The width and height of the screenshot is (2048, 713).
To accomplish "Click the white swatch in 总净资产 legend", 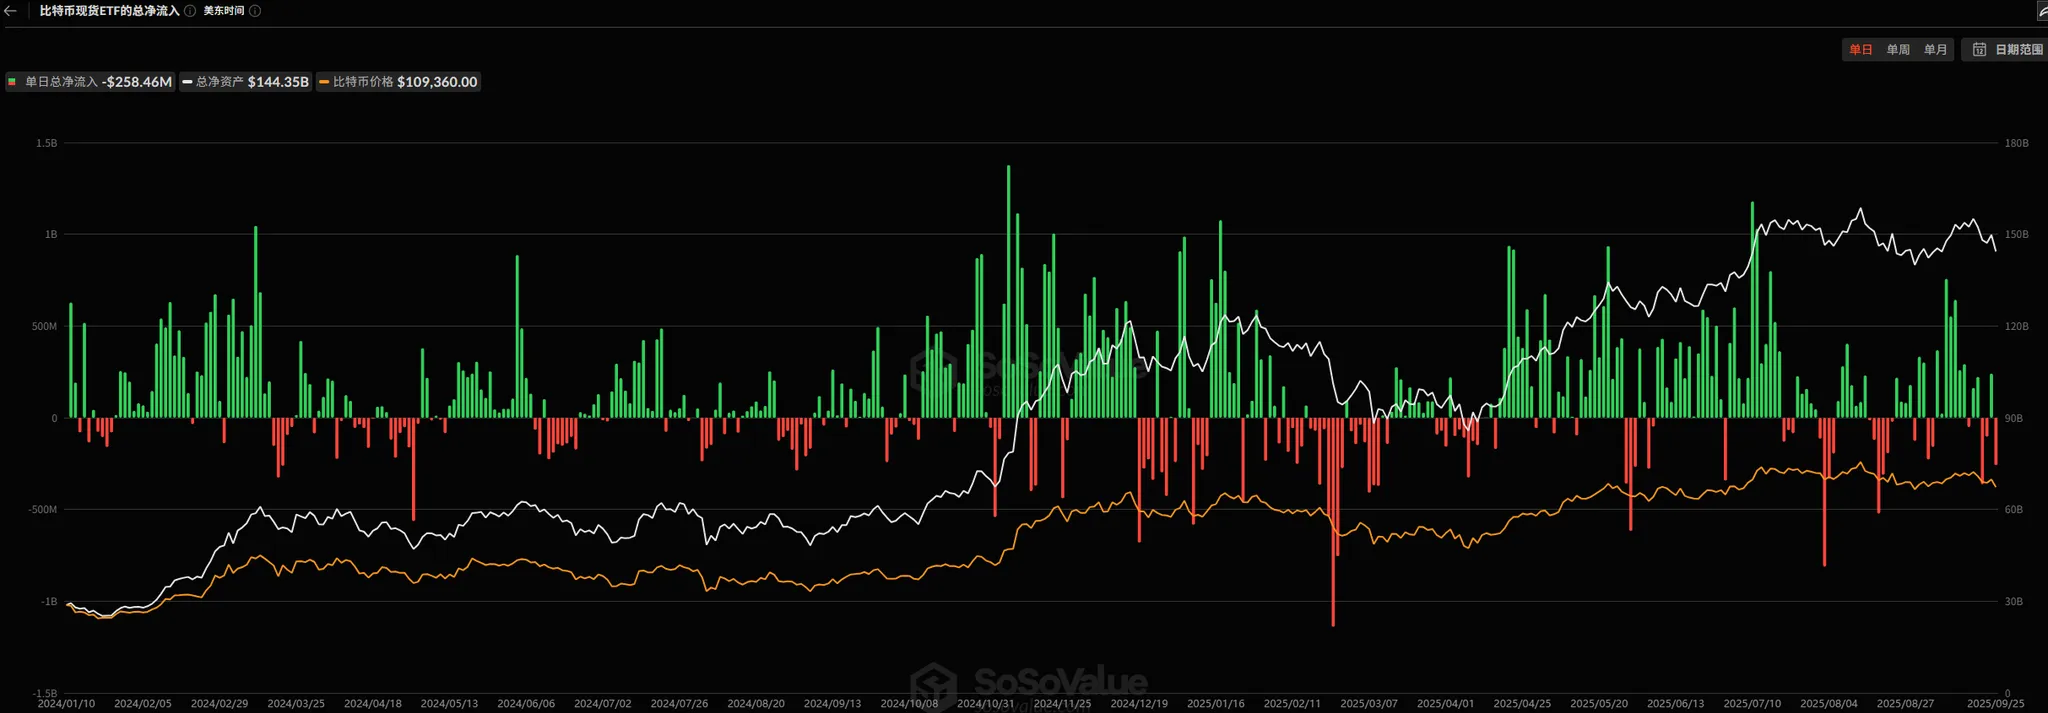I will pyautogui.click(x=187, y=82).
